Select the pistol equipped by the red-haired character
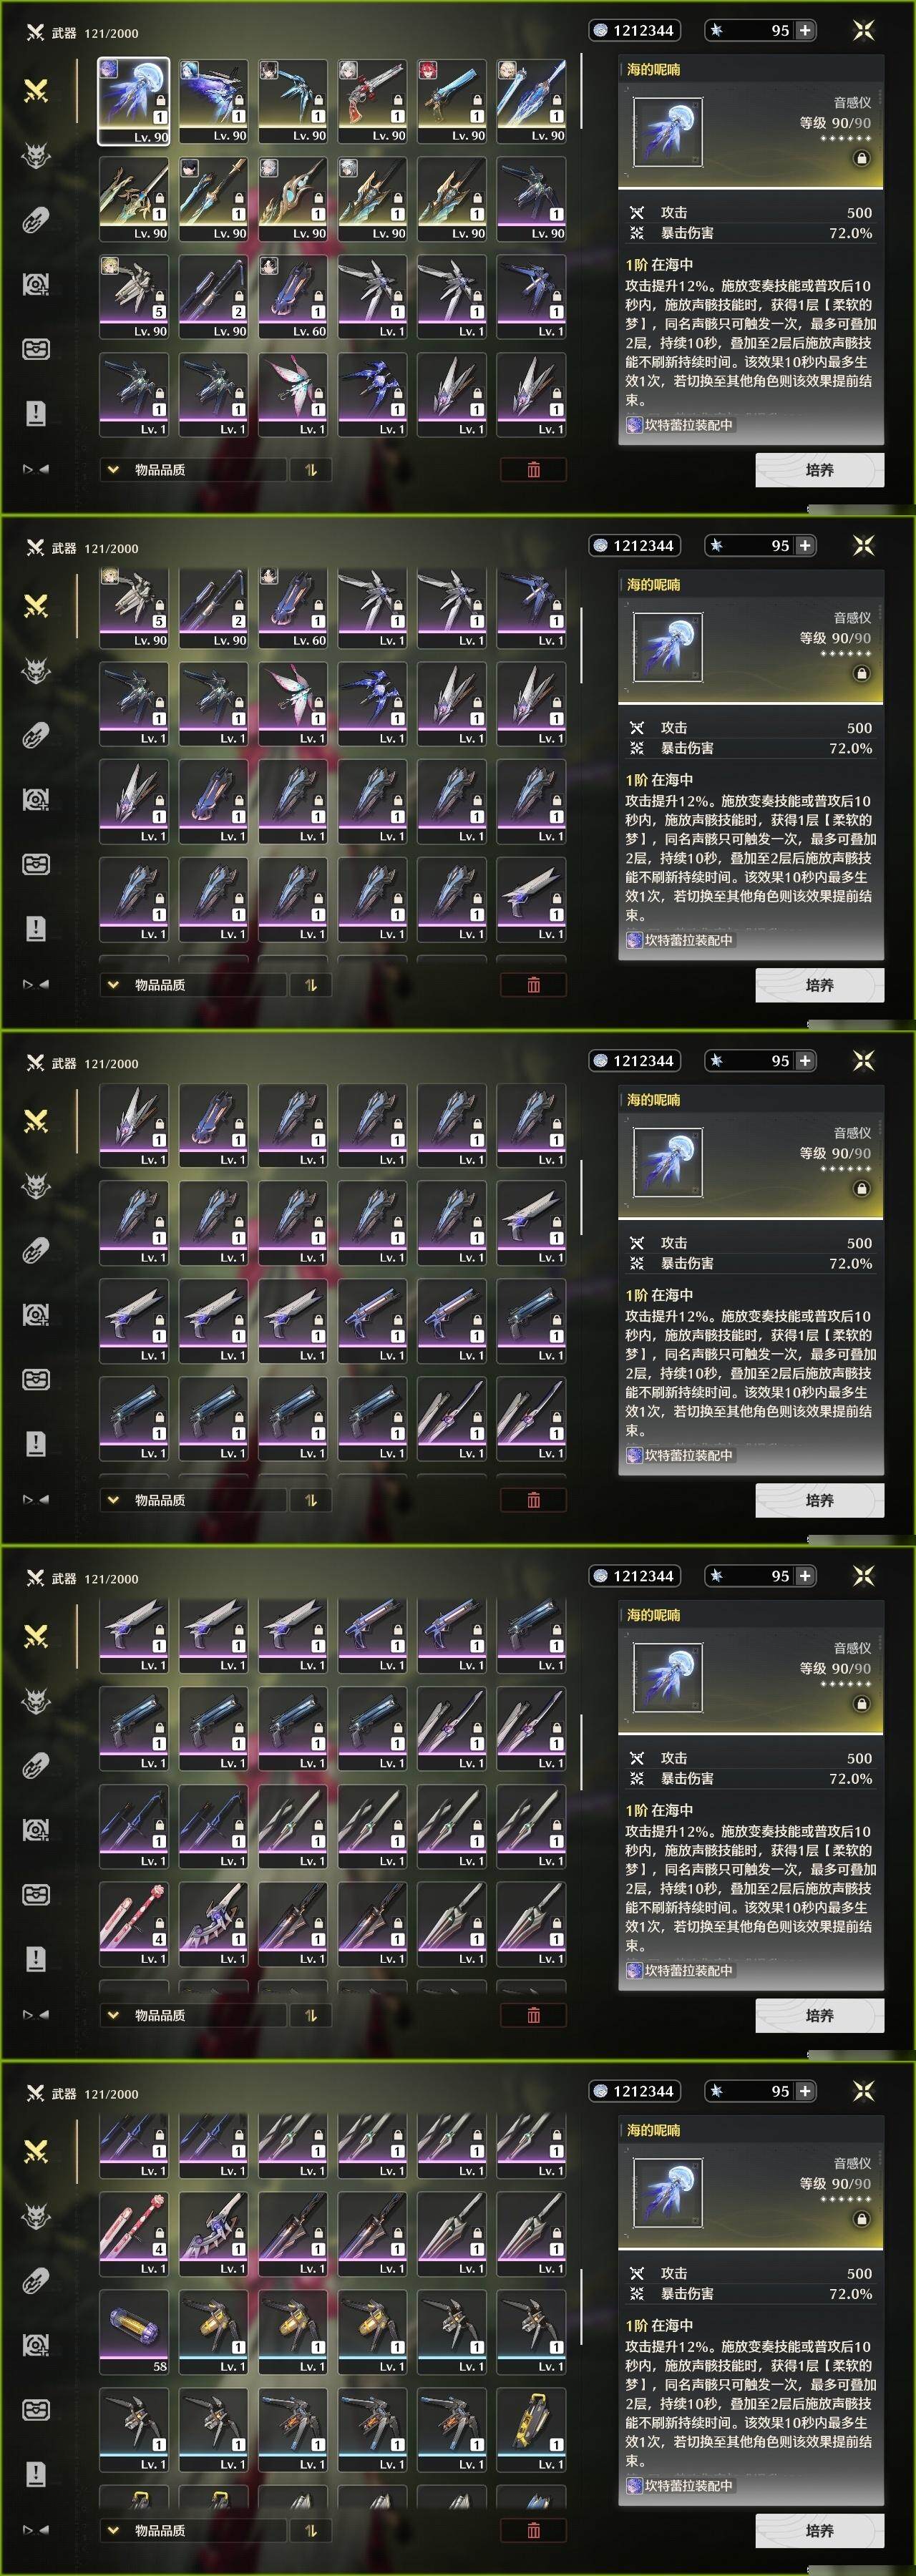This screenshot has height=2576, width=916. click(x=452, y=101)
